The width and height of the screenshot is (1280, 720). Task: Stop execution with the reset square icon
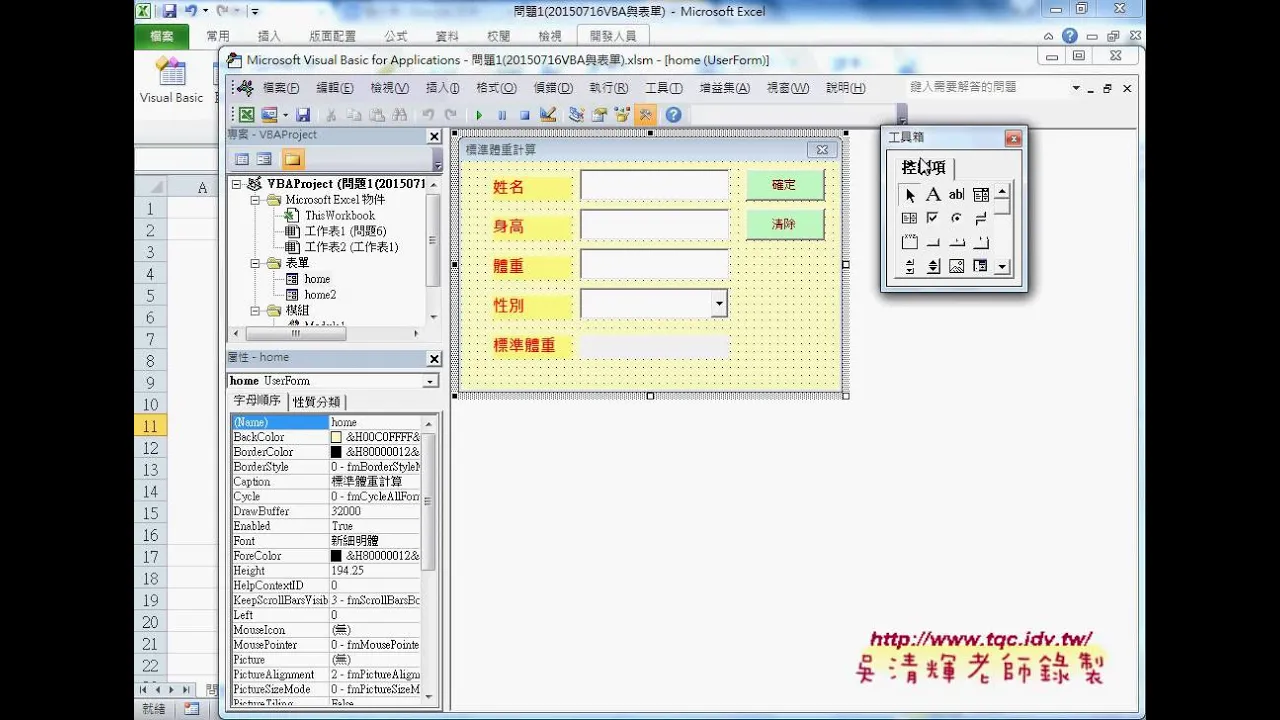point(524,115)
